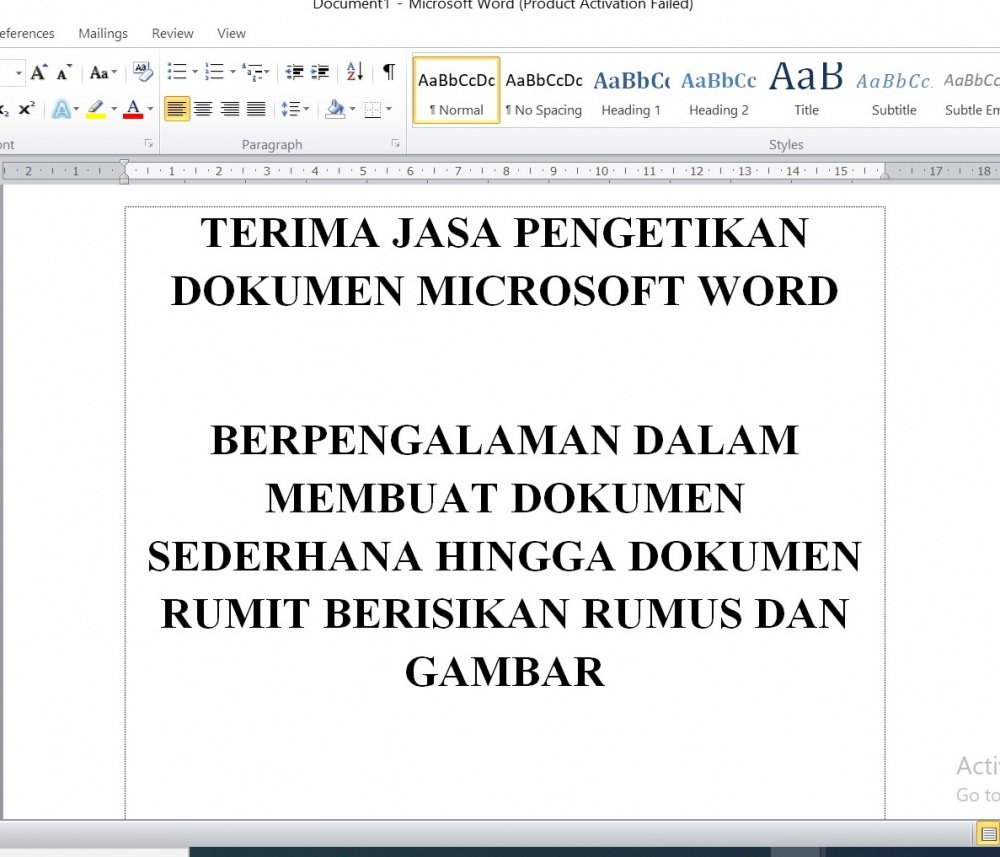Click the line DOKUMEN MICROSOFT WORD
Viewport: 1000px width, 857px height.
505,291
